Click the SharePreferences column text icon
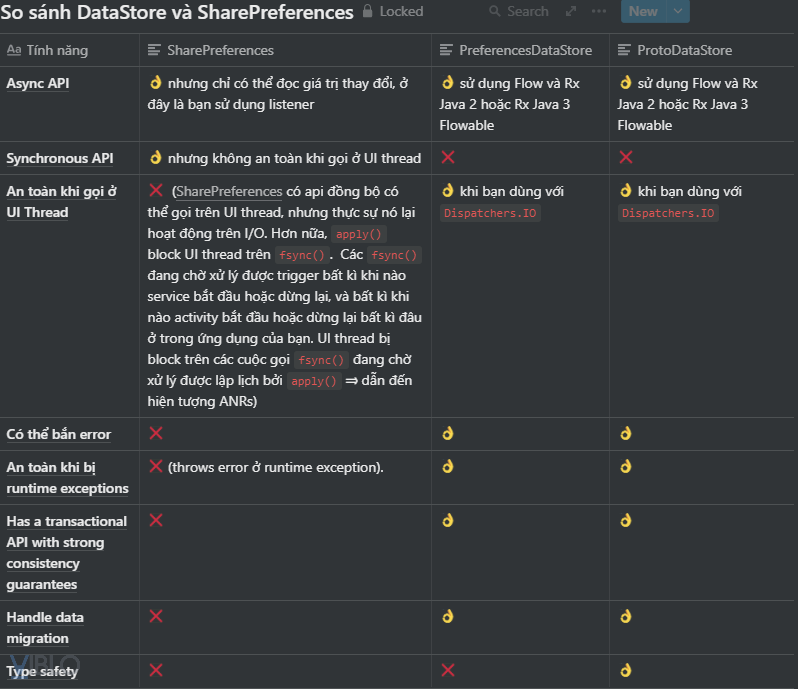Image resolution: width=798 pixels, height=689 pixels. [155, 50]
